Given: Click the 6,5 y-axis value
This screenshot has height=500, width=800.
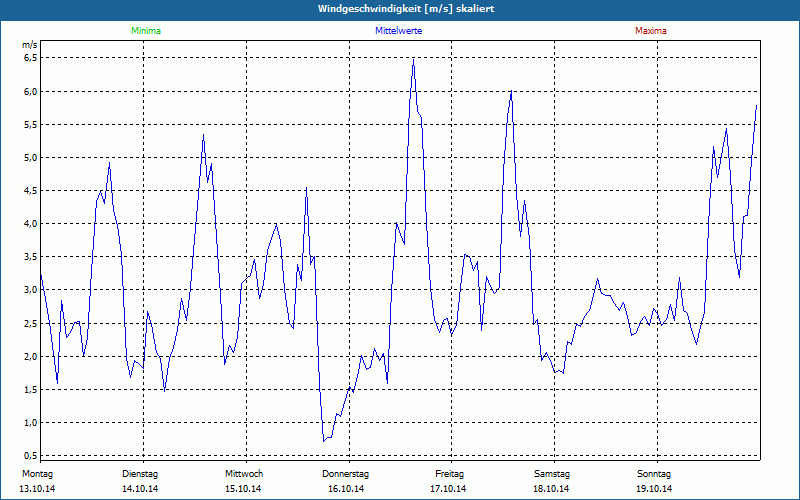Looking at the screenshot, I should pyautogui.click(x=31, y=58).
